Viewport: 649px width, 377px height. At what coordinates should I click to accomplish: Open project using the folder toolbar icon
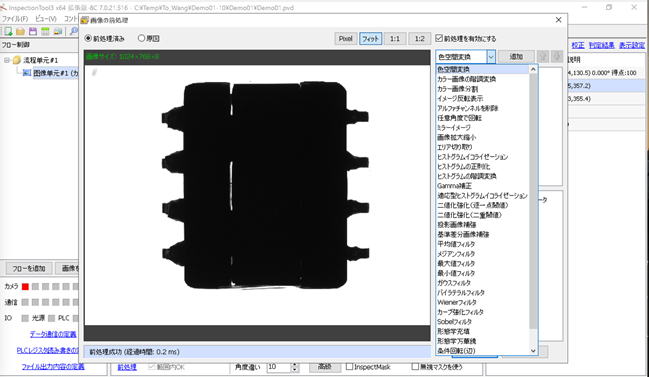20,31
